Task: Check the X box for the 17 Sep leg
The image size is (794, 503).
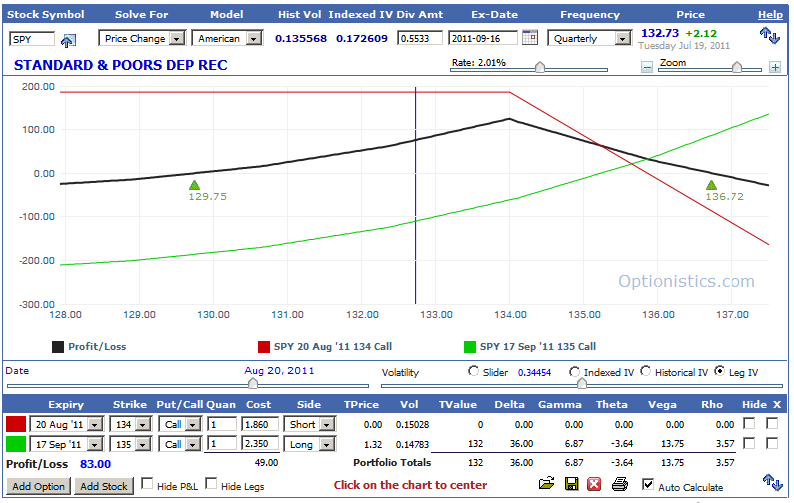Action: pyautogui.click(x=772, y=443)
